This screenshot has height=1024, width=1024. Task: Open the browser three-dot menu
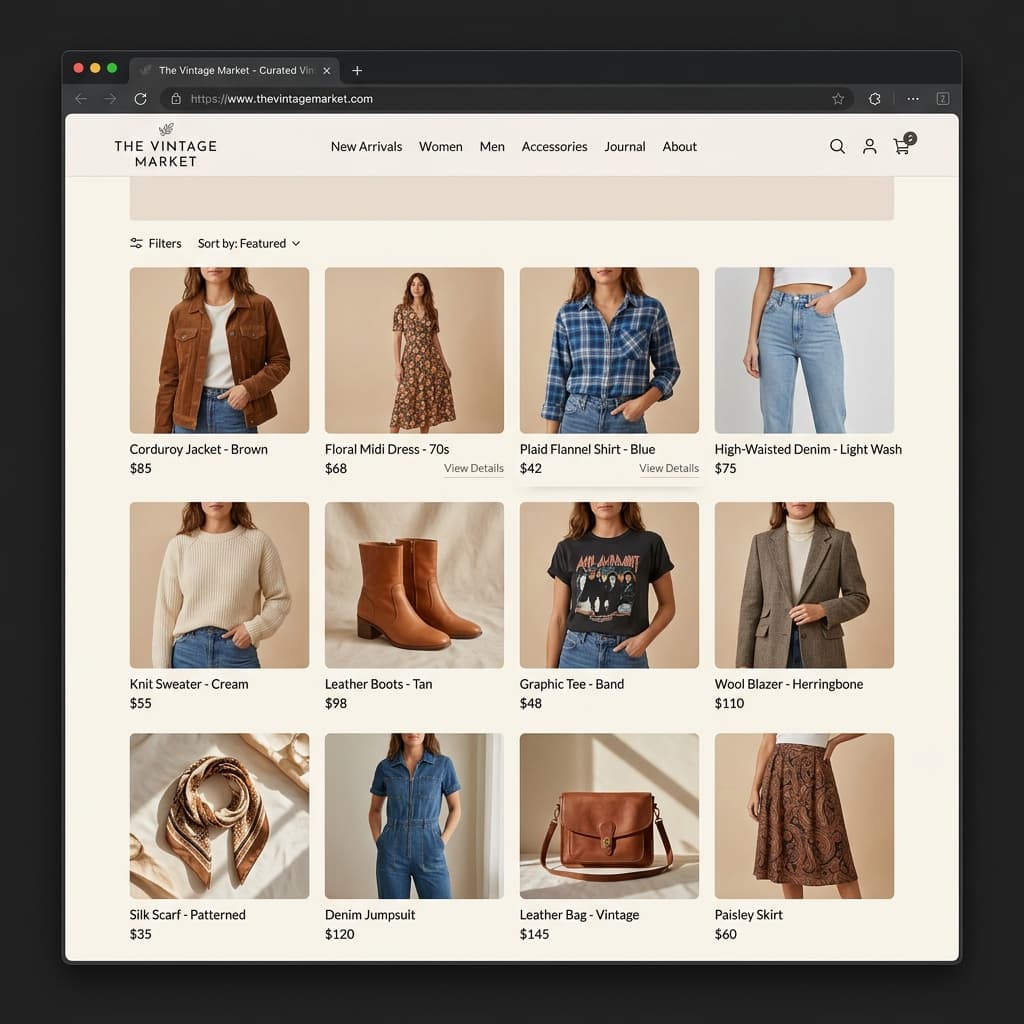[912, 98]
